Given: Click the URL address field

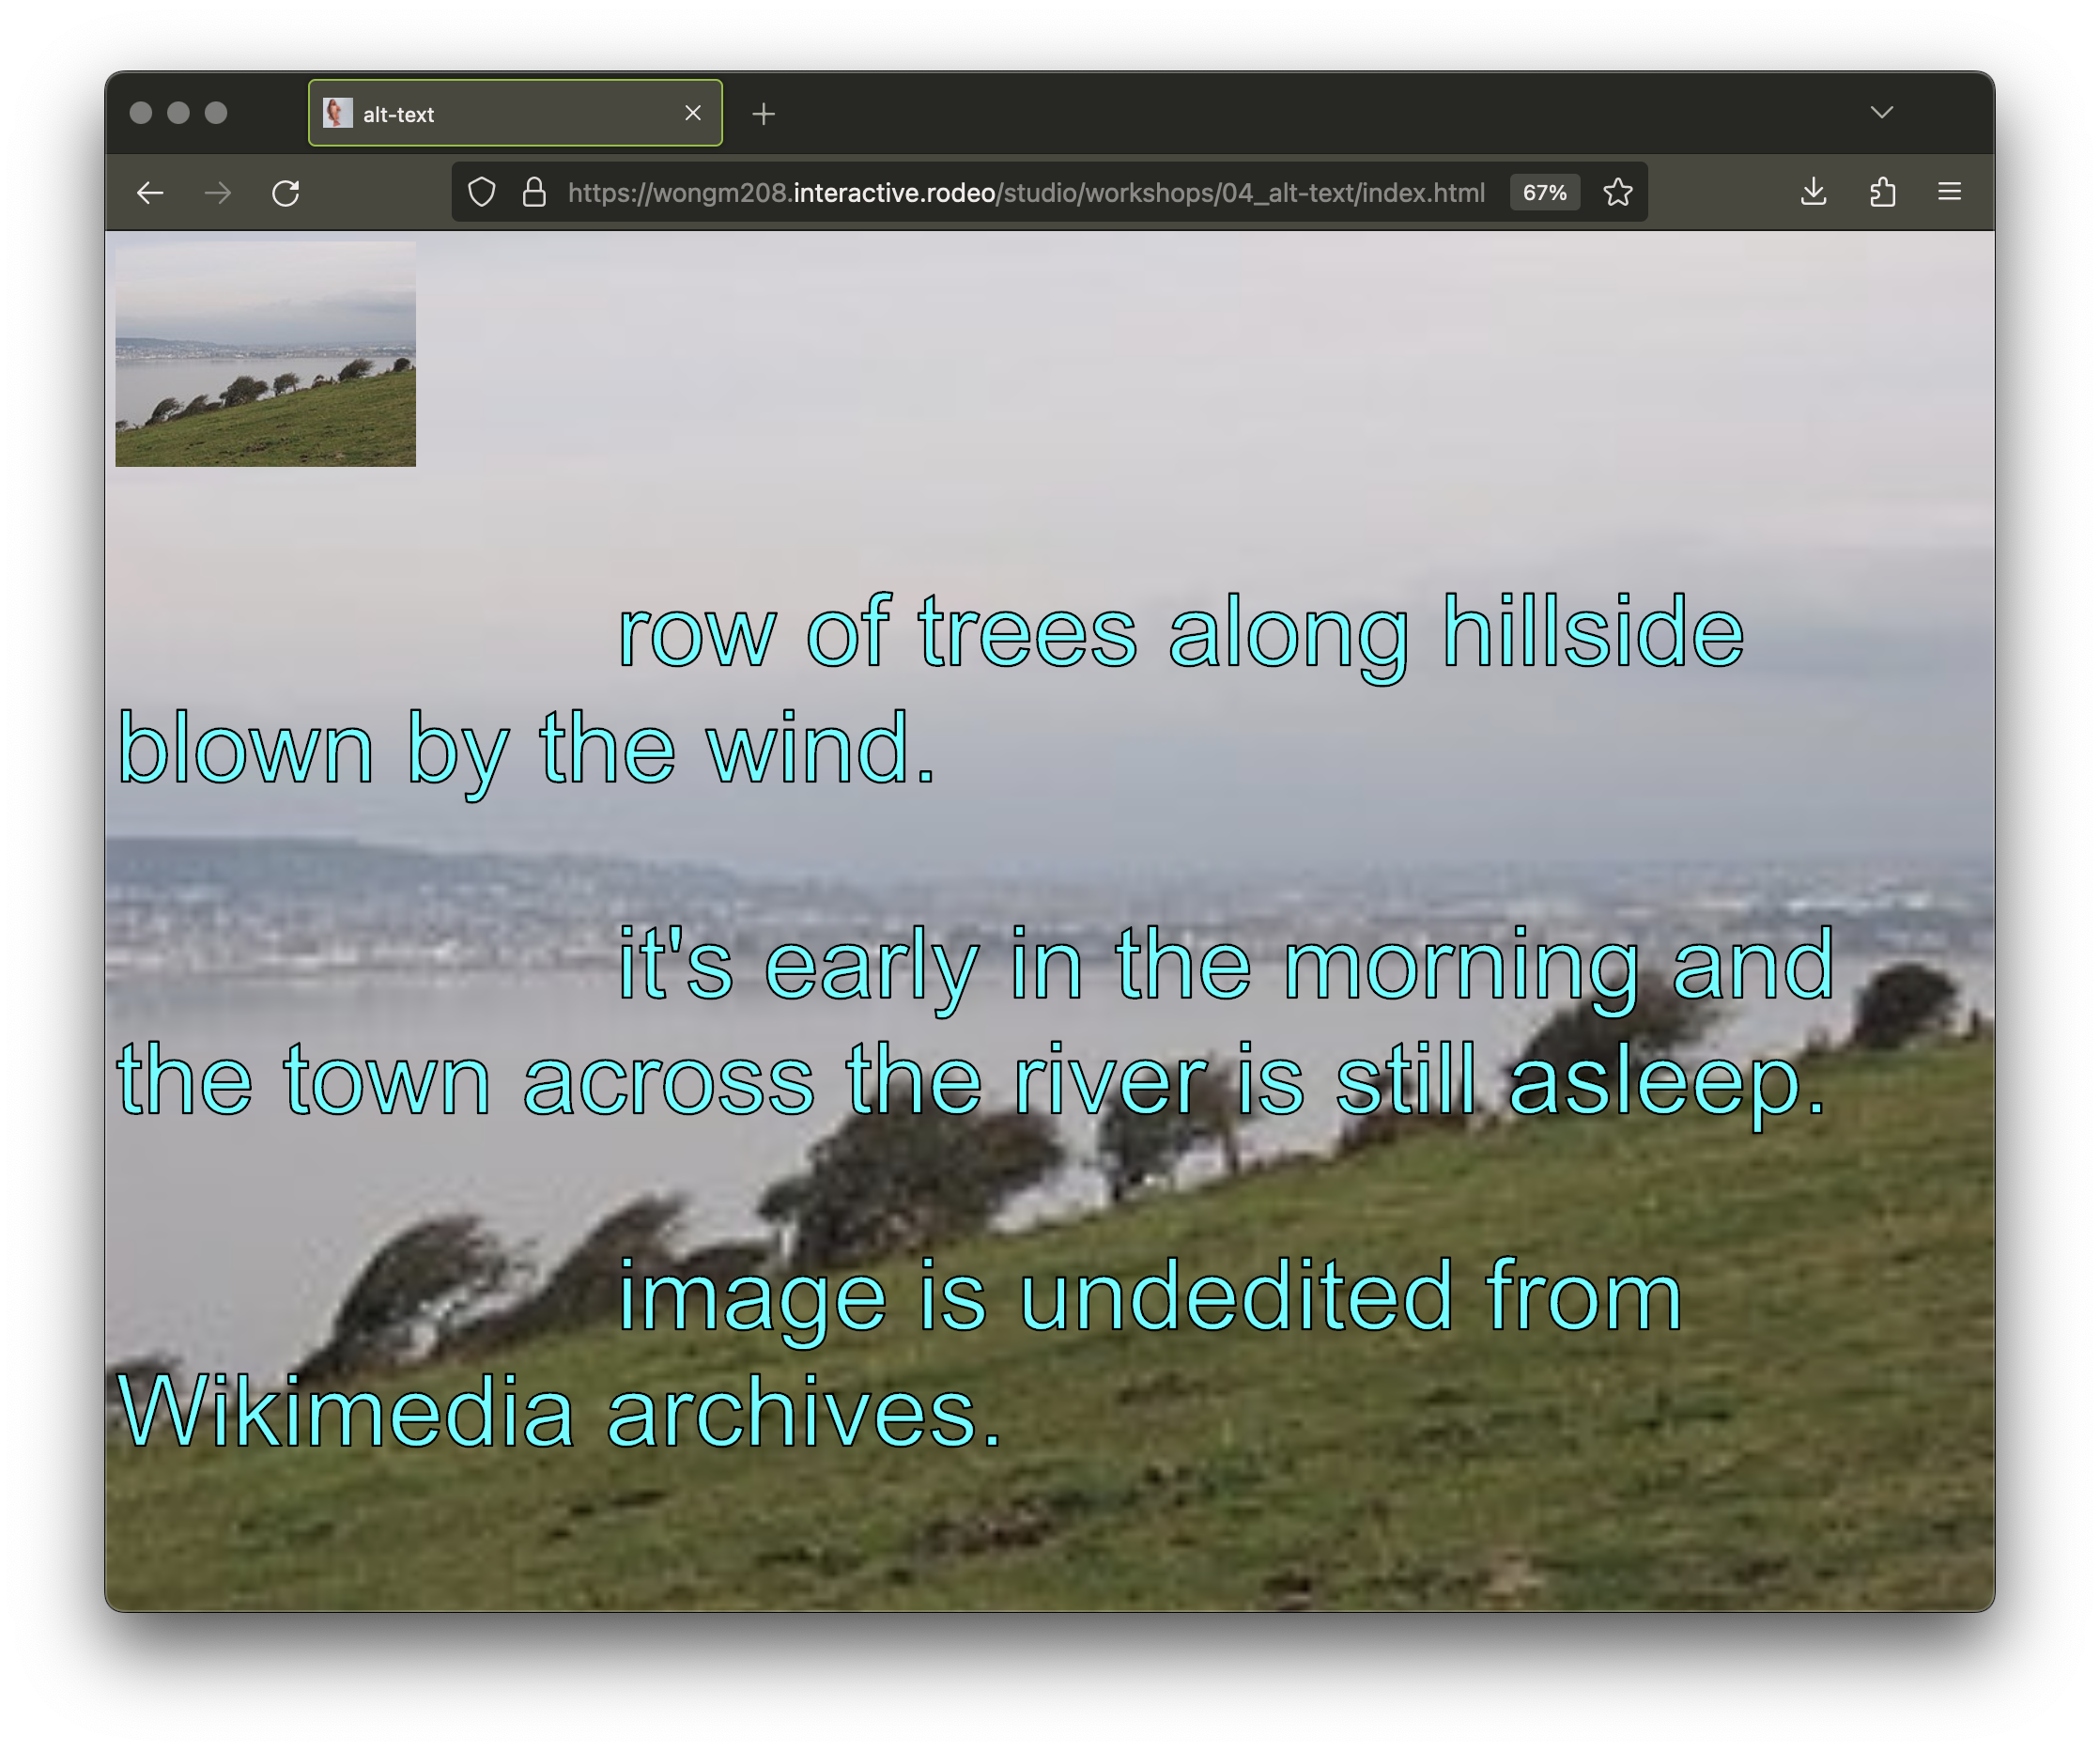Looking at the screenshot, I should [x=1025, y=192].
